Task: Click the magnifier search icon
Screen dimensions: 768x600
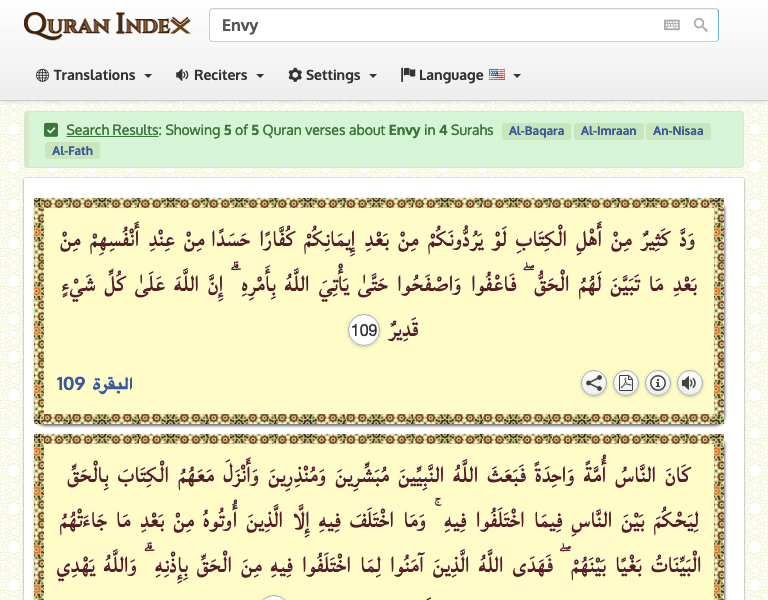Action: click(x=701, y=26)
